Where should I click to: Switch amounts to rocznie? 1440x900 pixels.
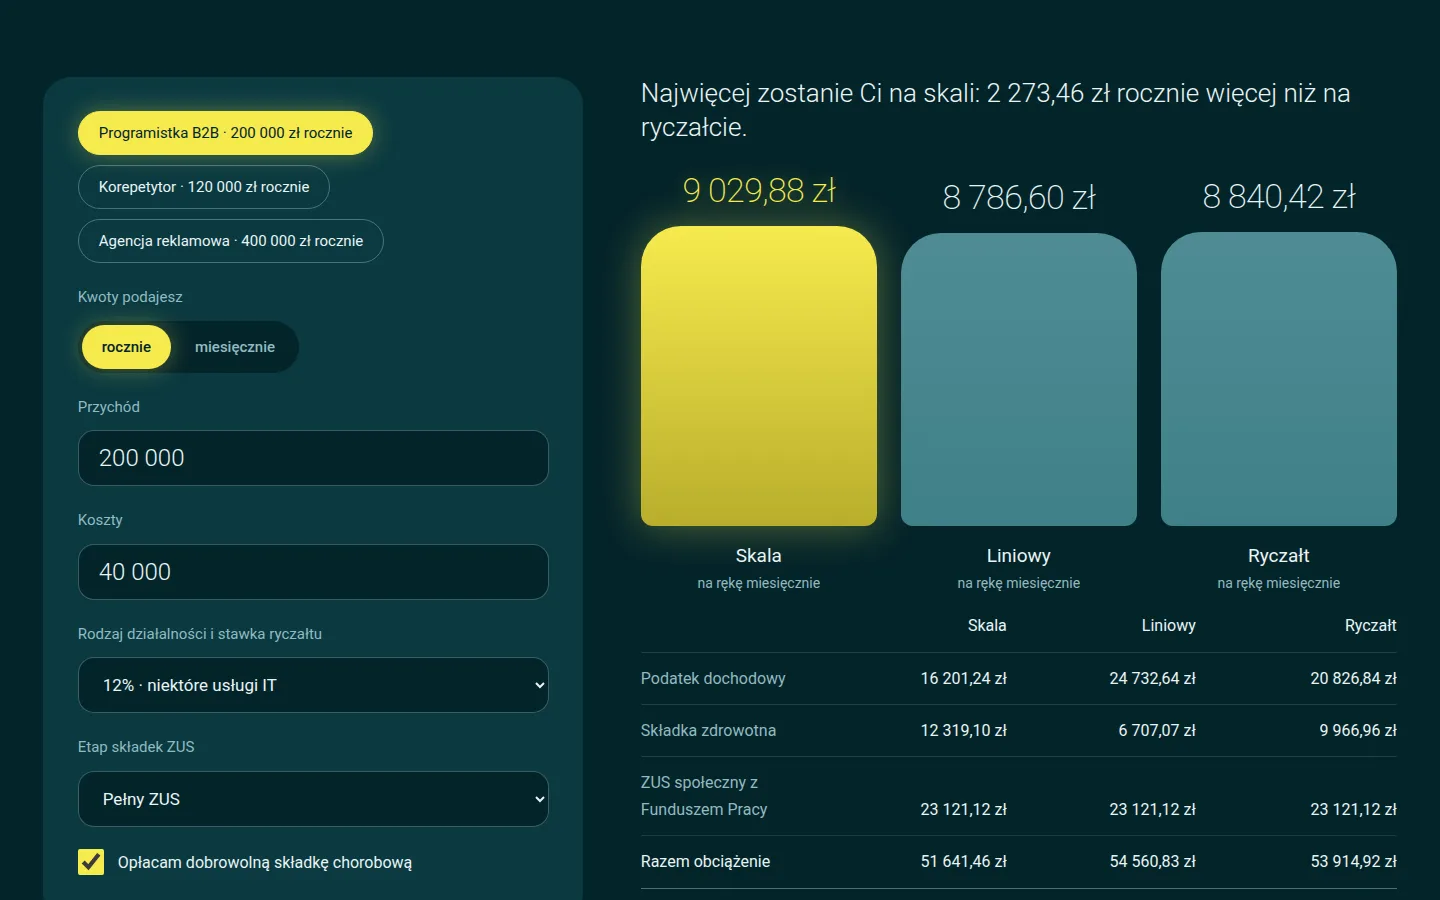126,347
